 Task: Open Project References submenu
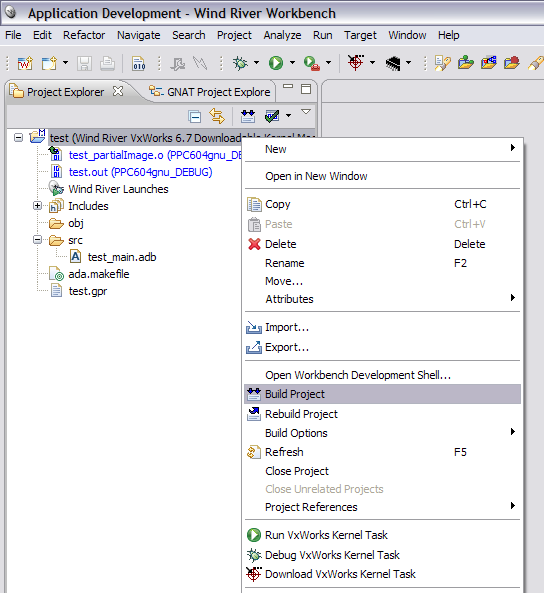(382, 507)
